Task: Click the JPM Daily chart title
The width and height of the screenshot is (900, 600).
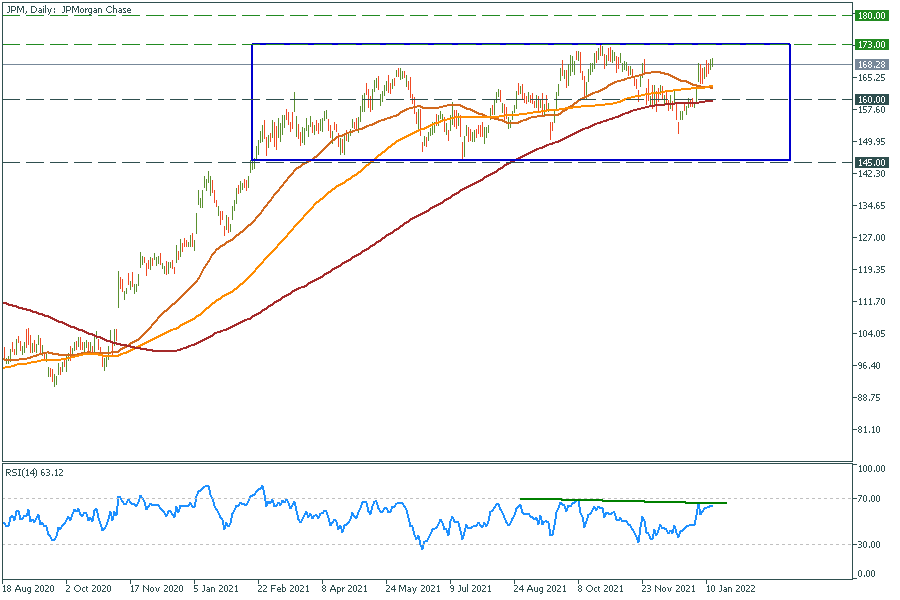Action: (x=68, y=10)
